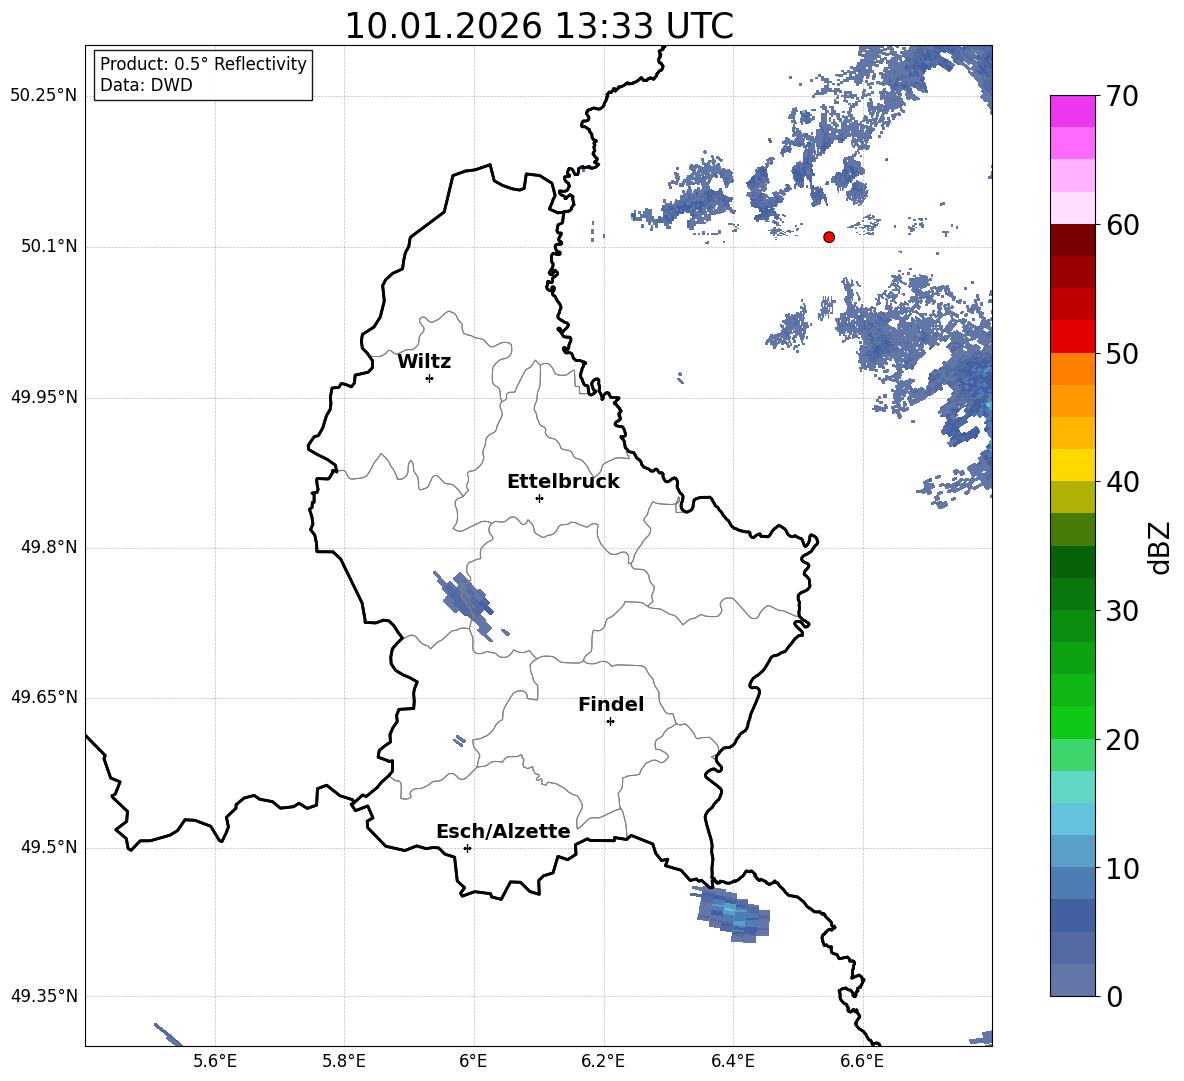Click the colorbar tick value 30
This screenshot has height=1081, width=1184.
click(1122, 611)
